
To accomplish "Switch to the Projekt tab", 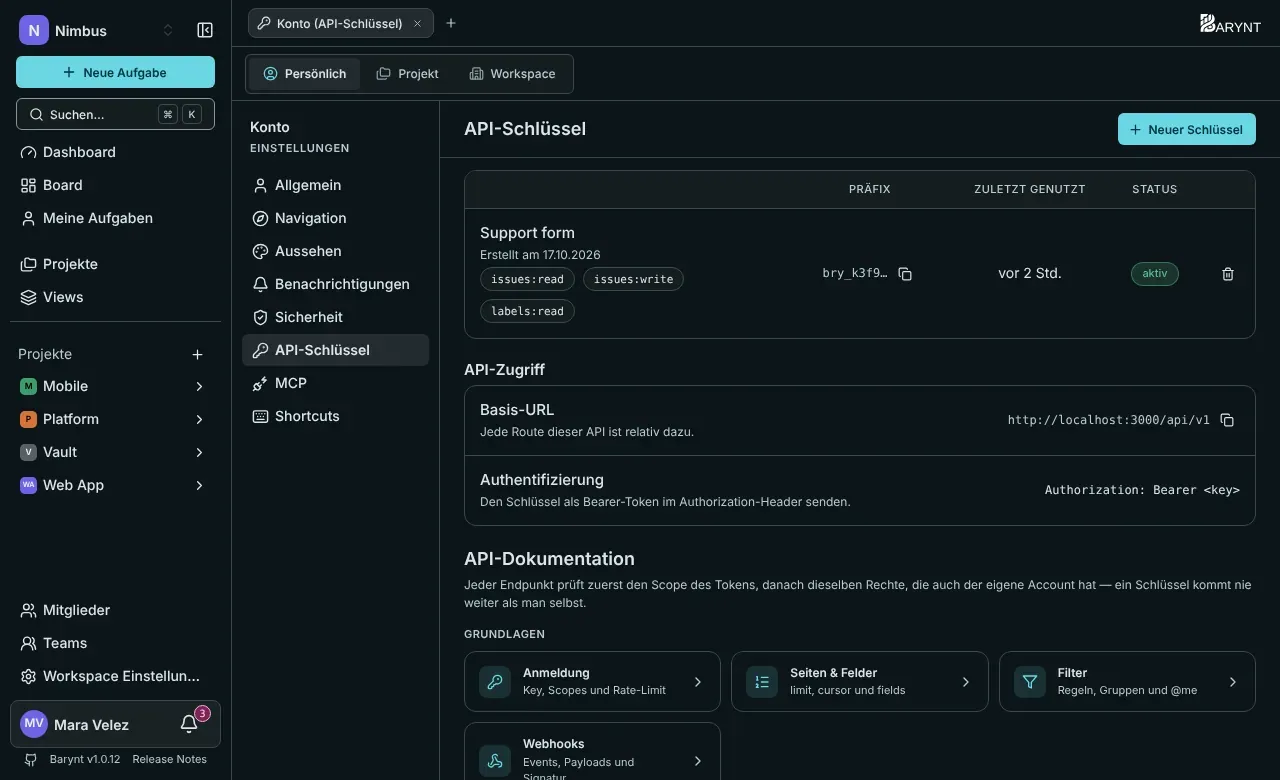I will 407,74.
